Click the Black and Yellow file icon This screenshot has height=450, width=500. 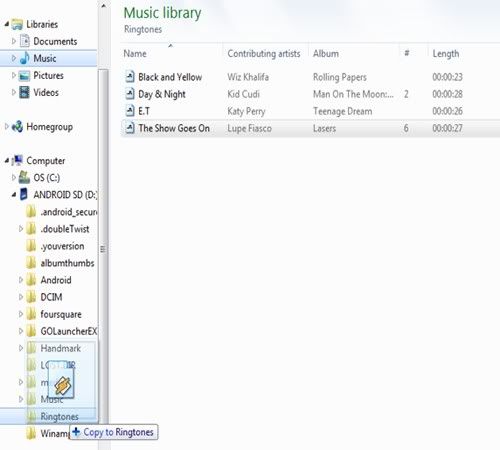click(130, 77)
